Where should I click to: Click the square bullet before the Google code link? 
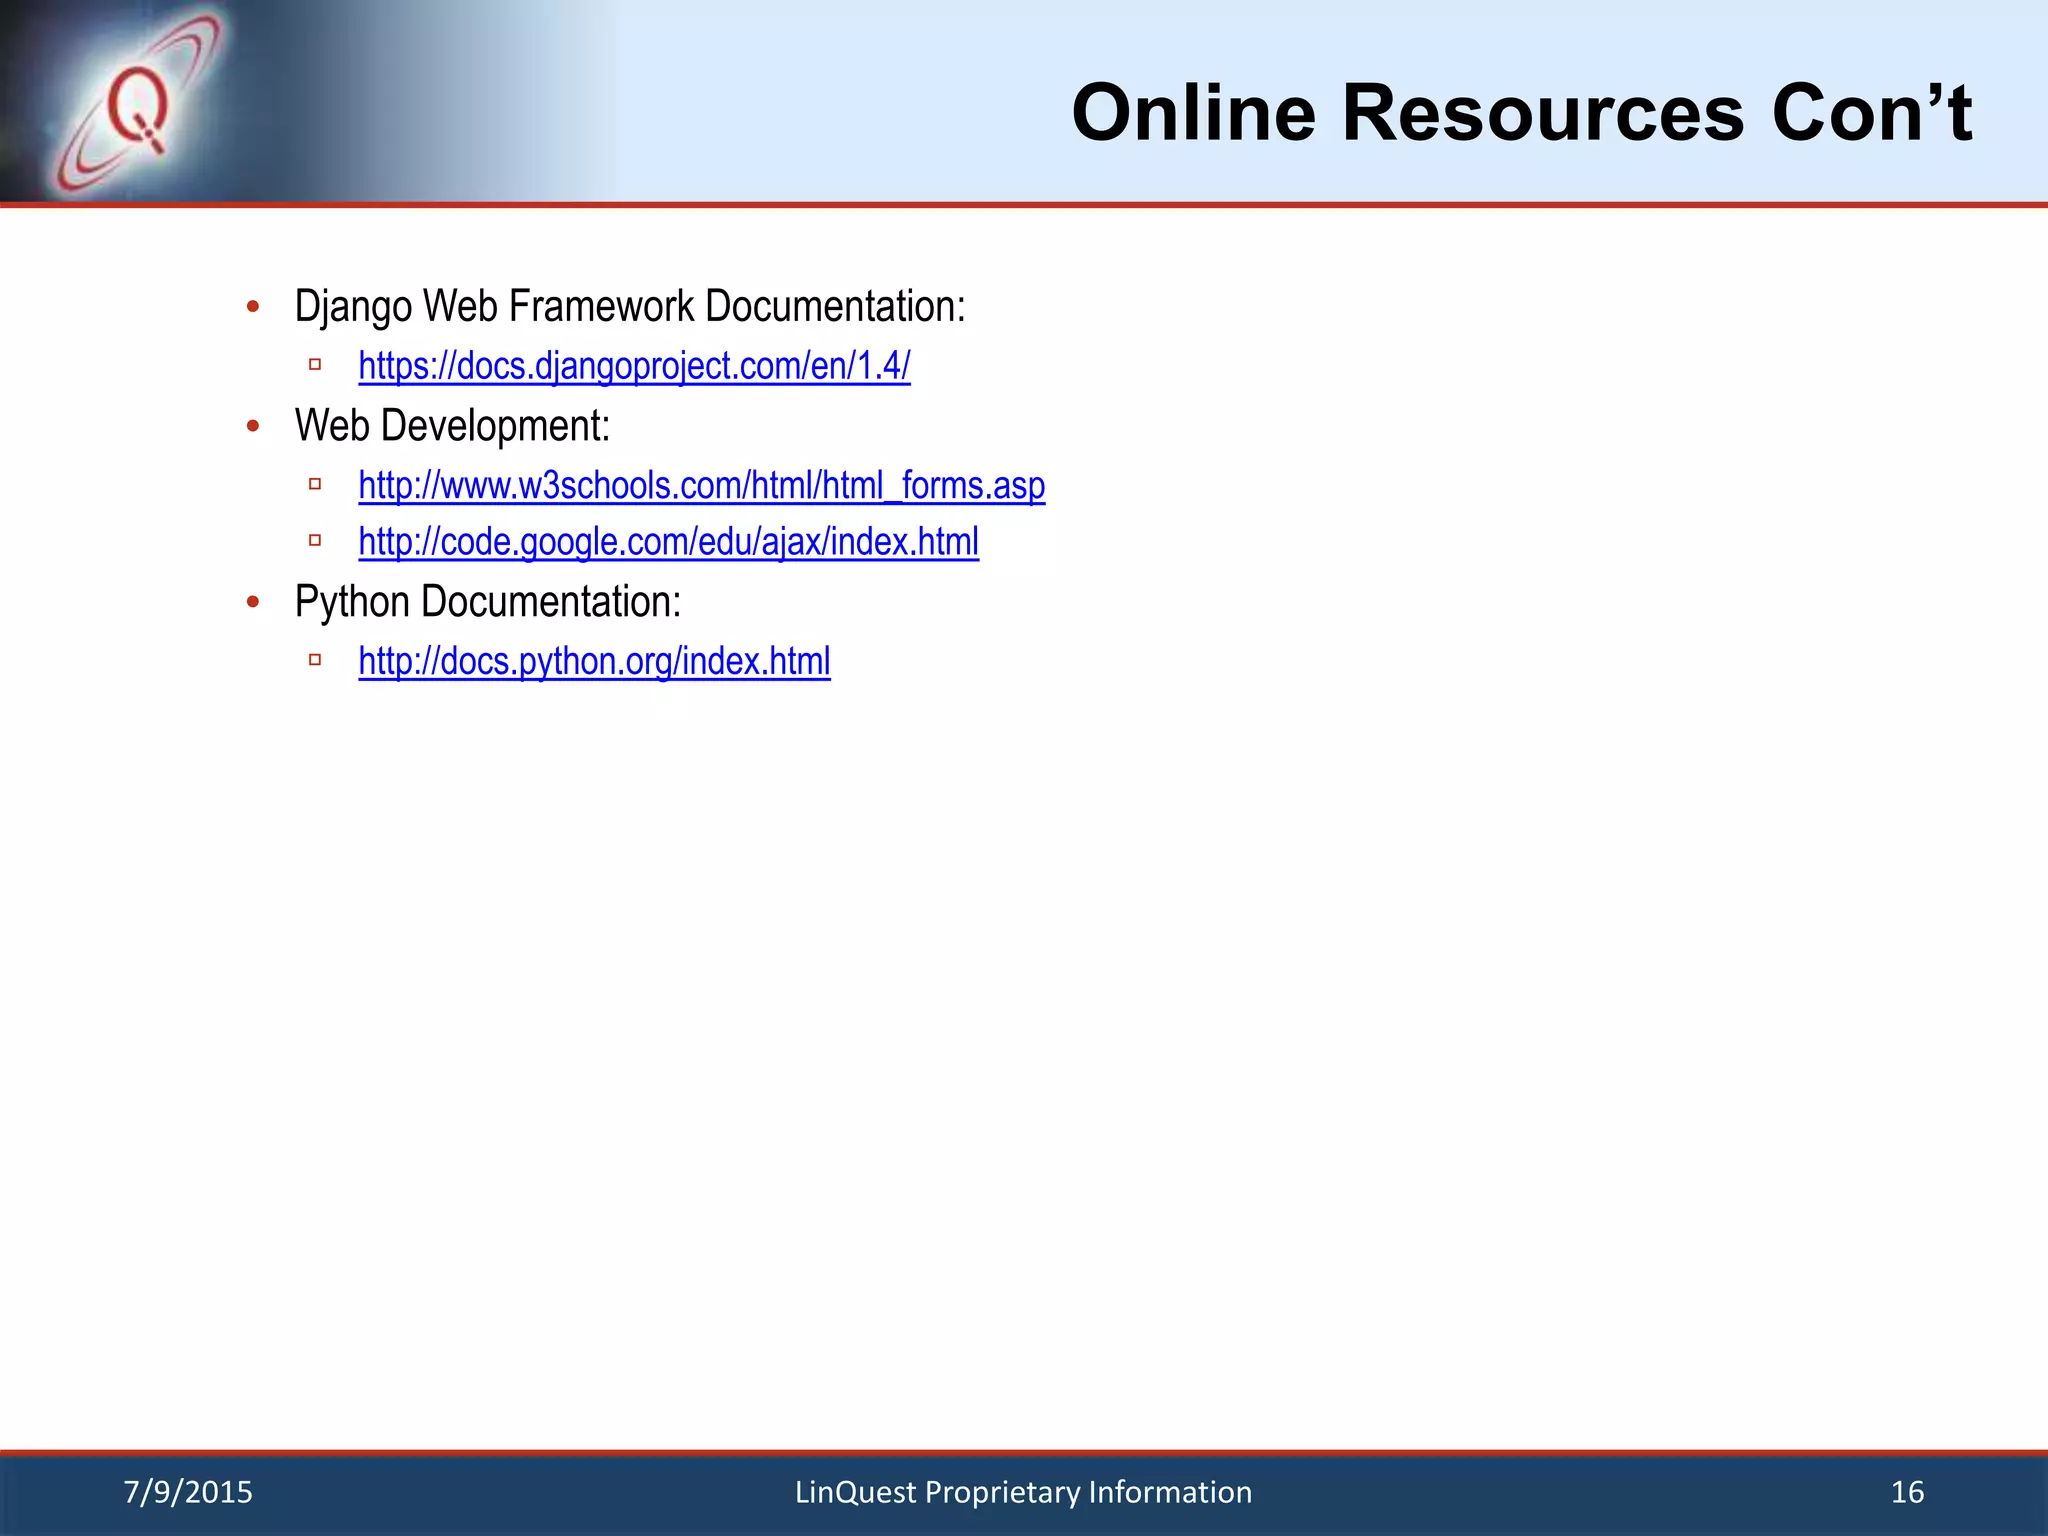click(x=315, y=541)
